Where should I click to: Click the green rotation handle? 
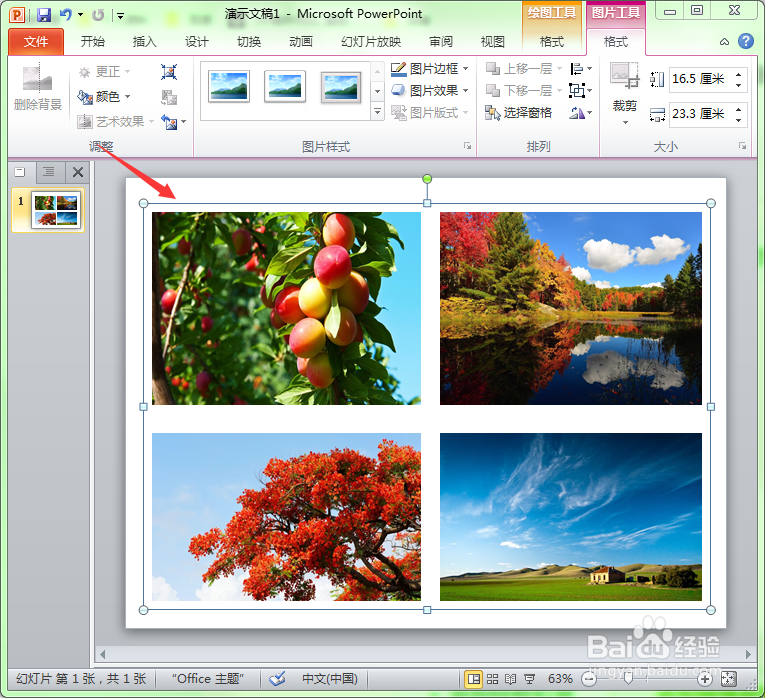coord(427,179)
